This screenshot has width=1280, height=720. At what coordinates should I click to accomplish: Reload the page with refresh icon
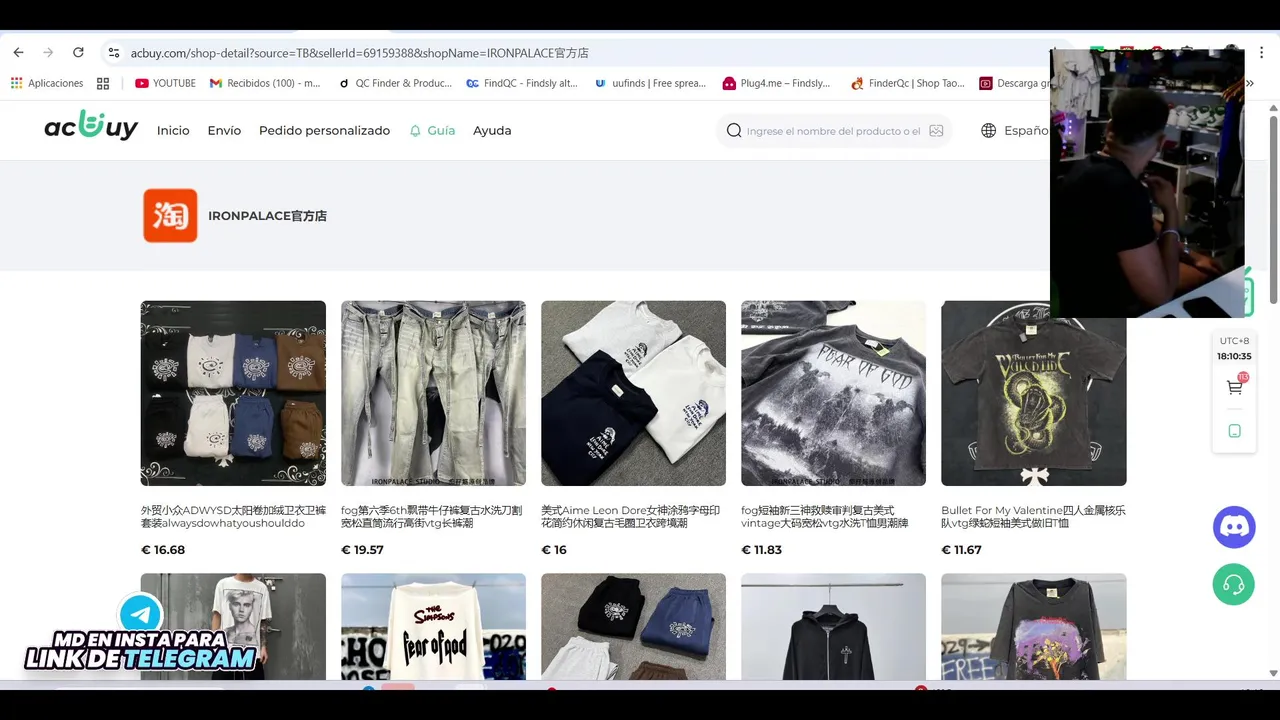78,52
